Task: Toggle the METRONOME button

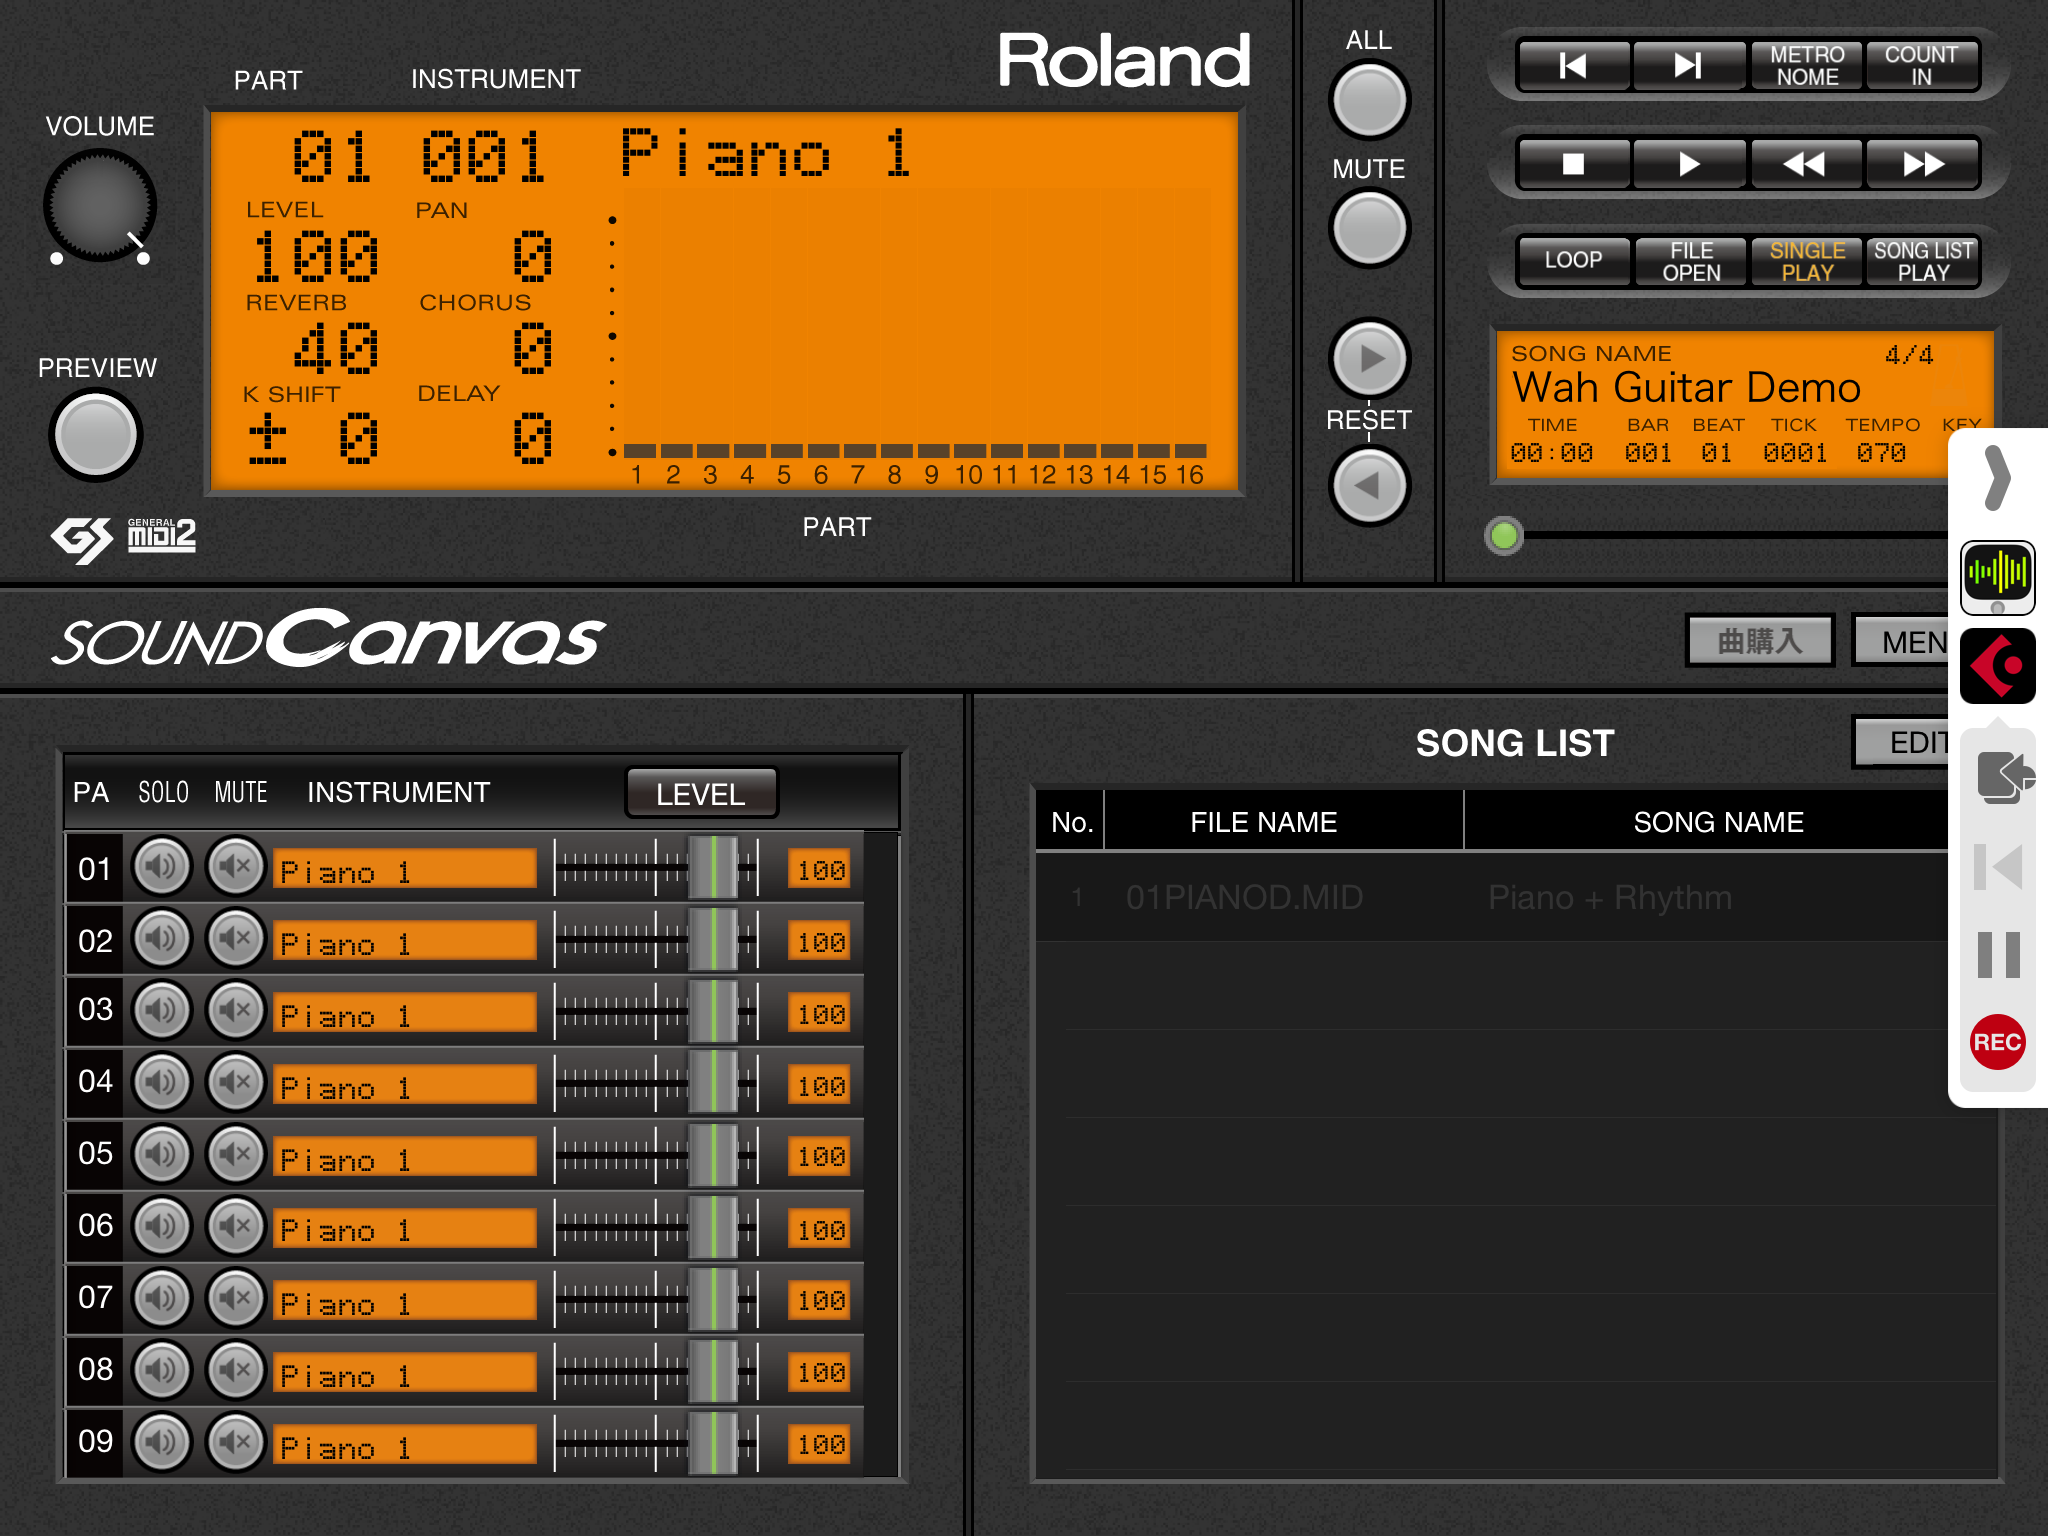Action: [1806, 66]
